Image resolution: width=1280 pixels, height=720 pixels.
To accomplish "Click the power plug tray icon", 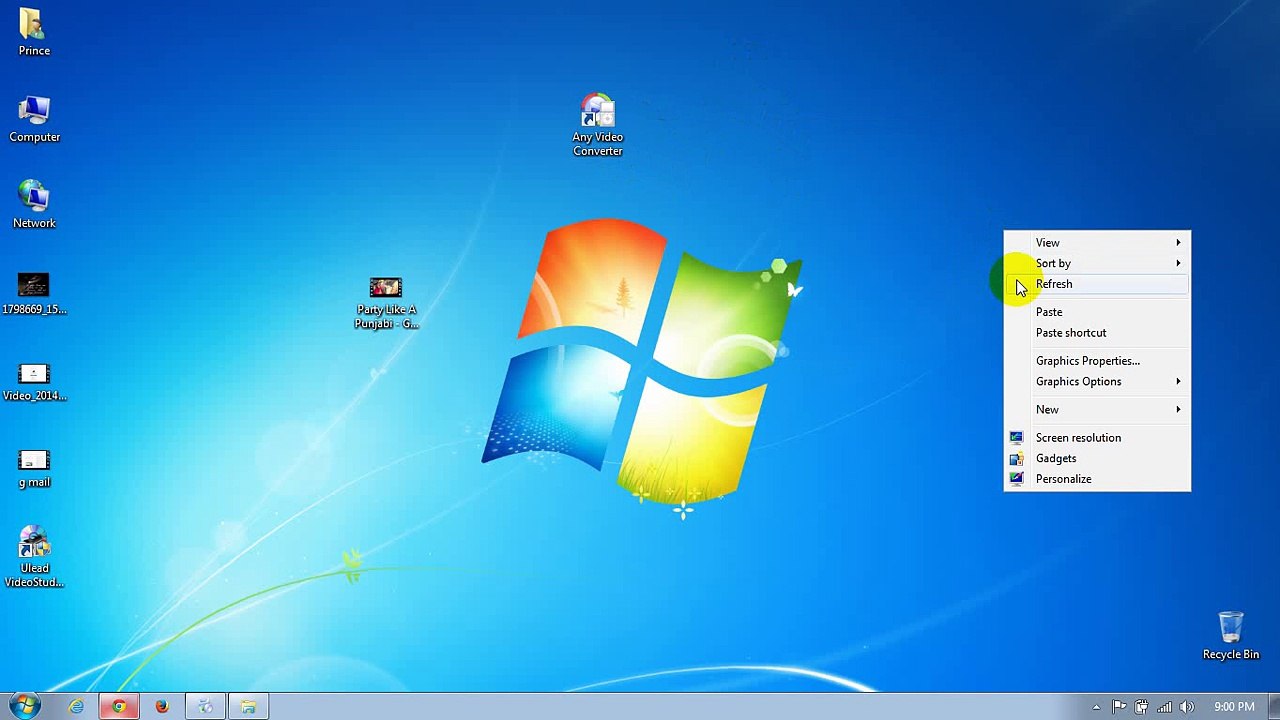I will click(1142, 707).
